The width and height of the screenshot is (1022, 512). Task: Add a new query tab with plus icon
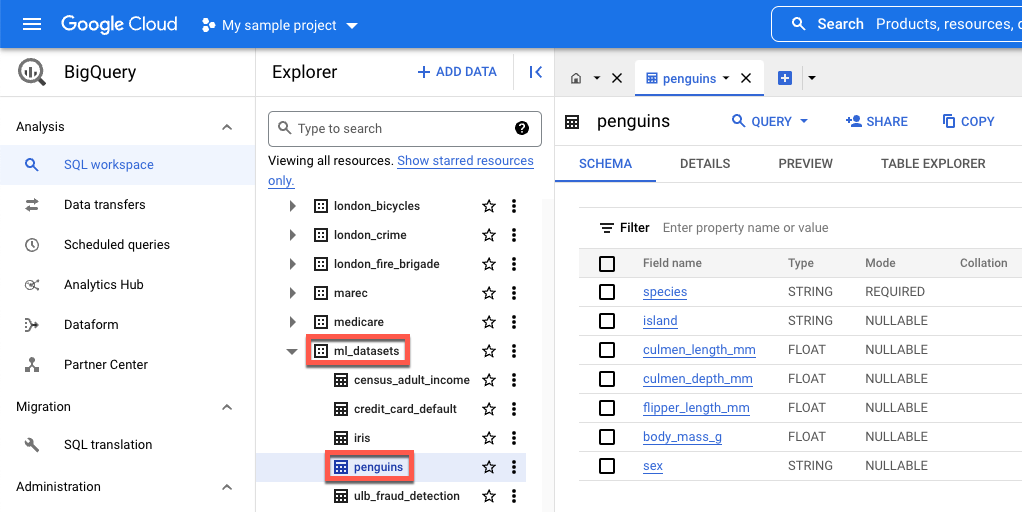pos(785,78)
